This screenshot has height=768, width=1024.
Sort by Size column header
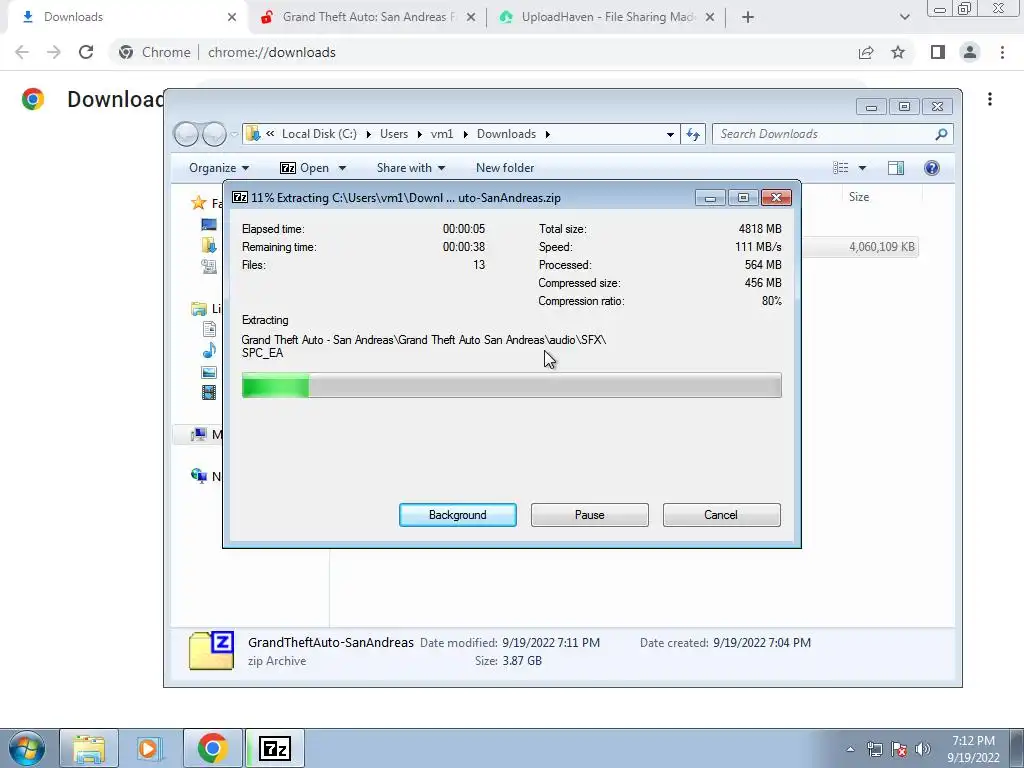859,197
